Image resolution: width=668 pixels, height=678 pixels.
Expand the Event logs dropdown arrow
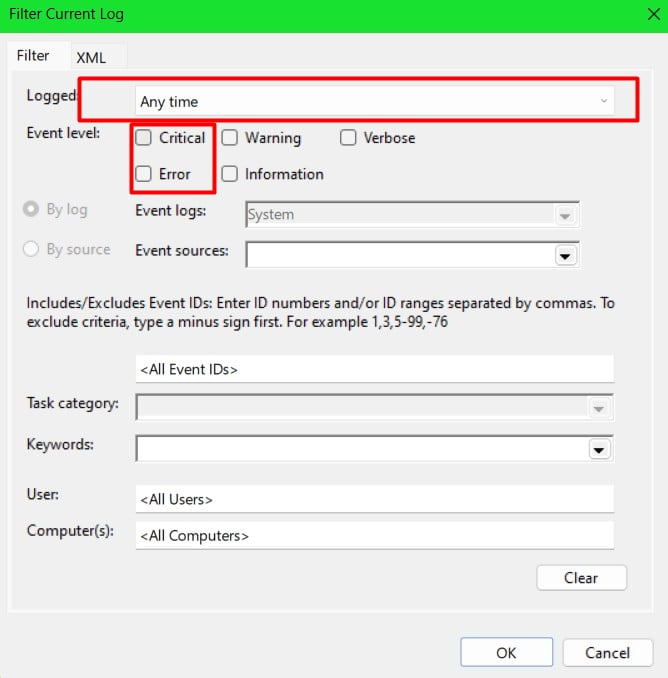565,215
